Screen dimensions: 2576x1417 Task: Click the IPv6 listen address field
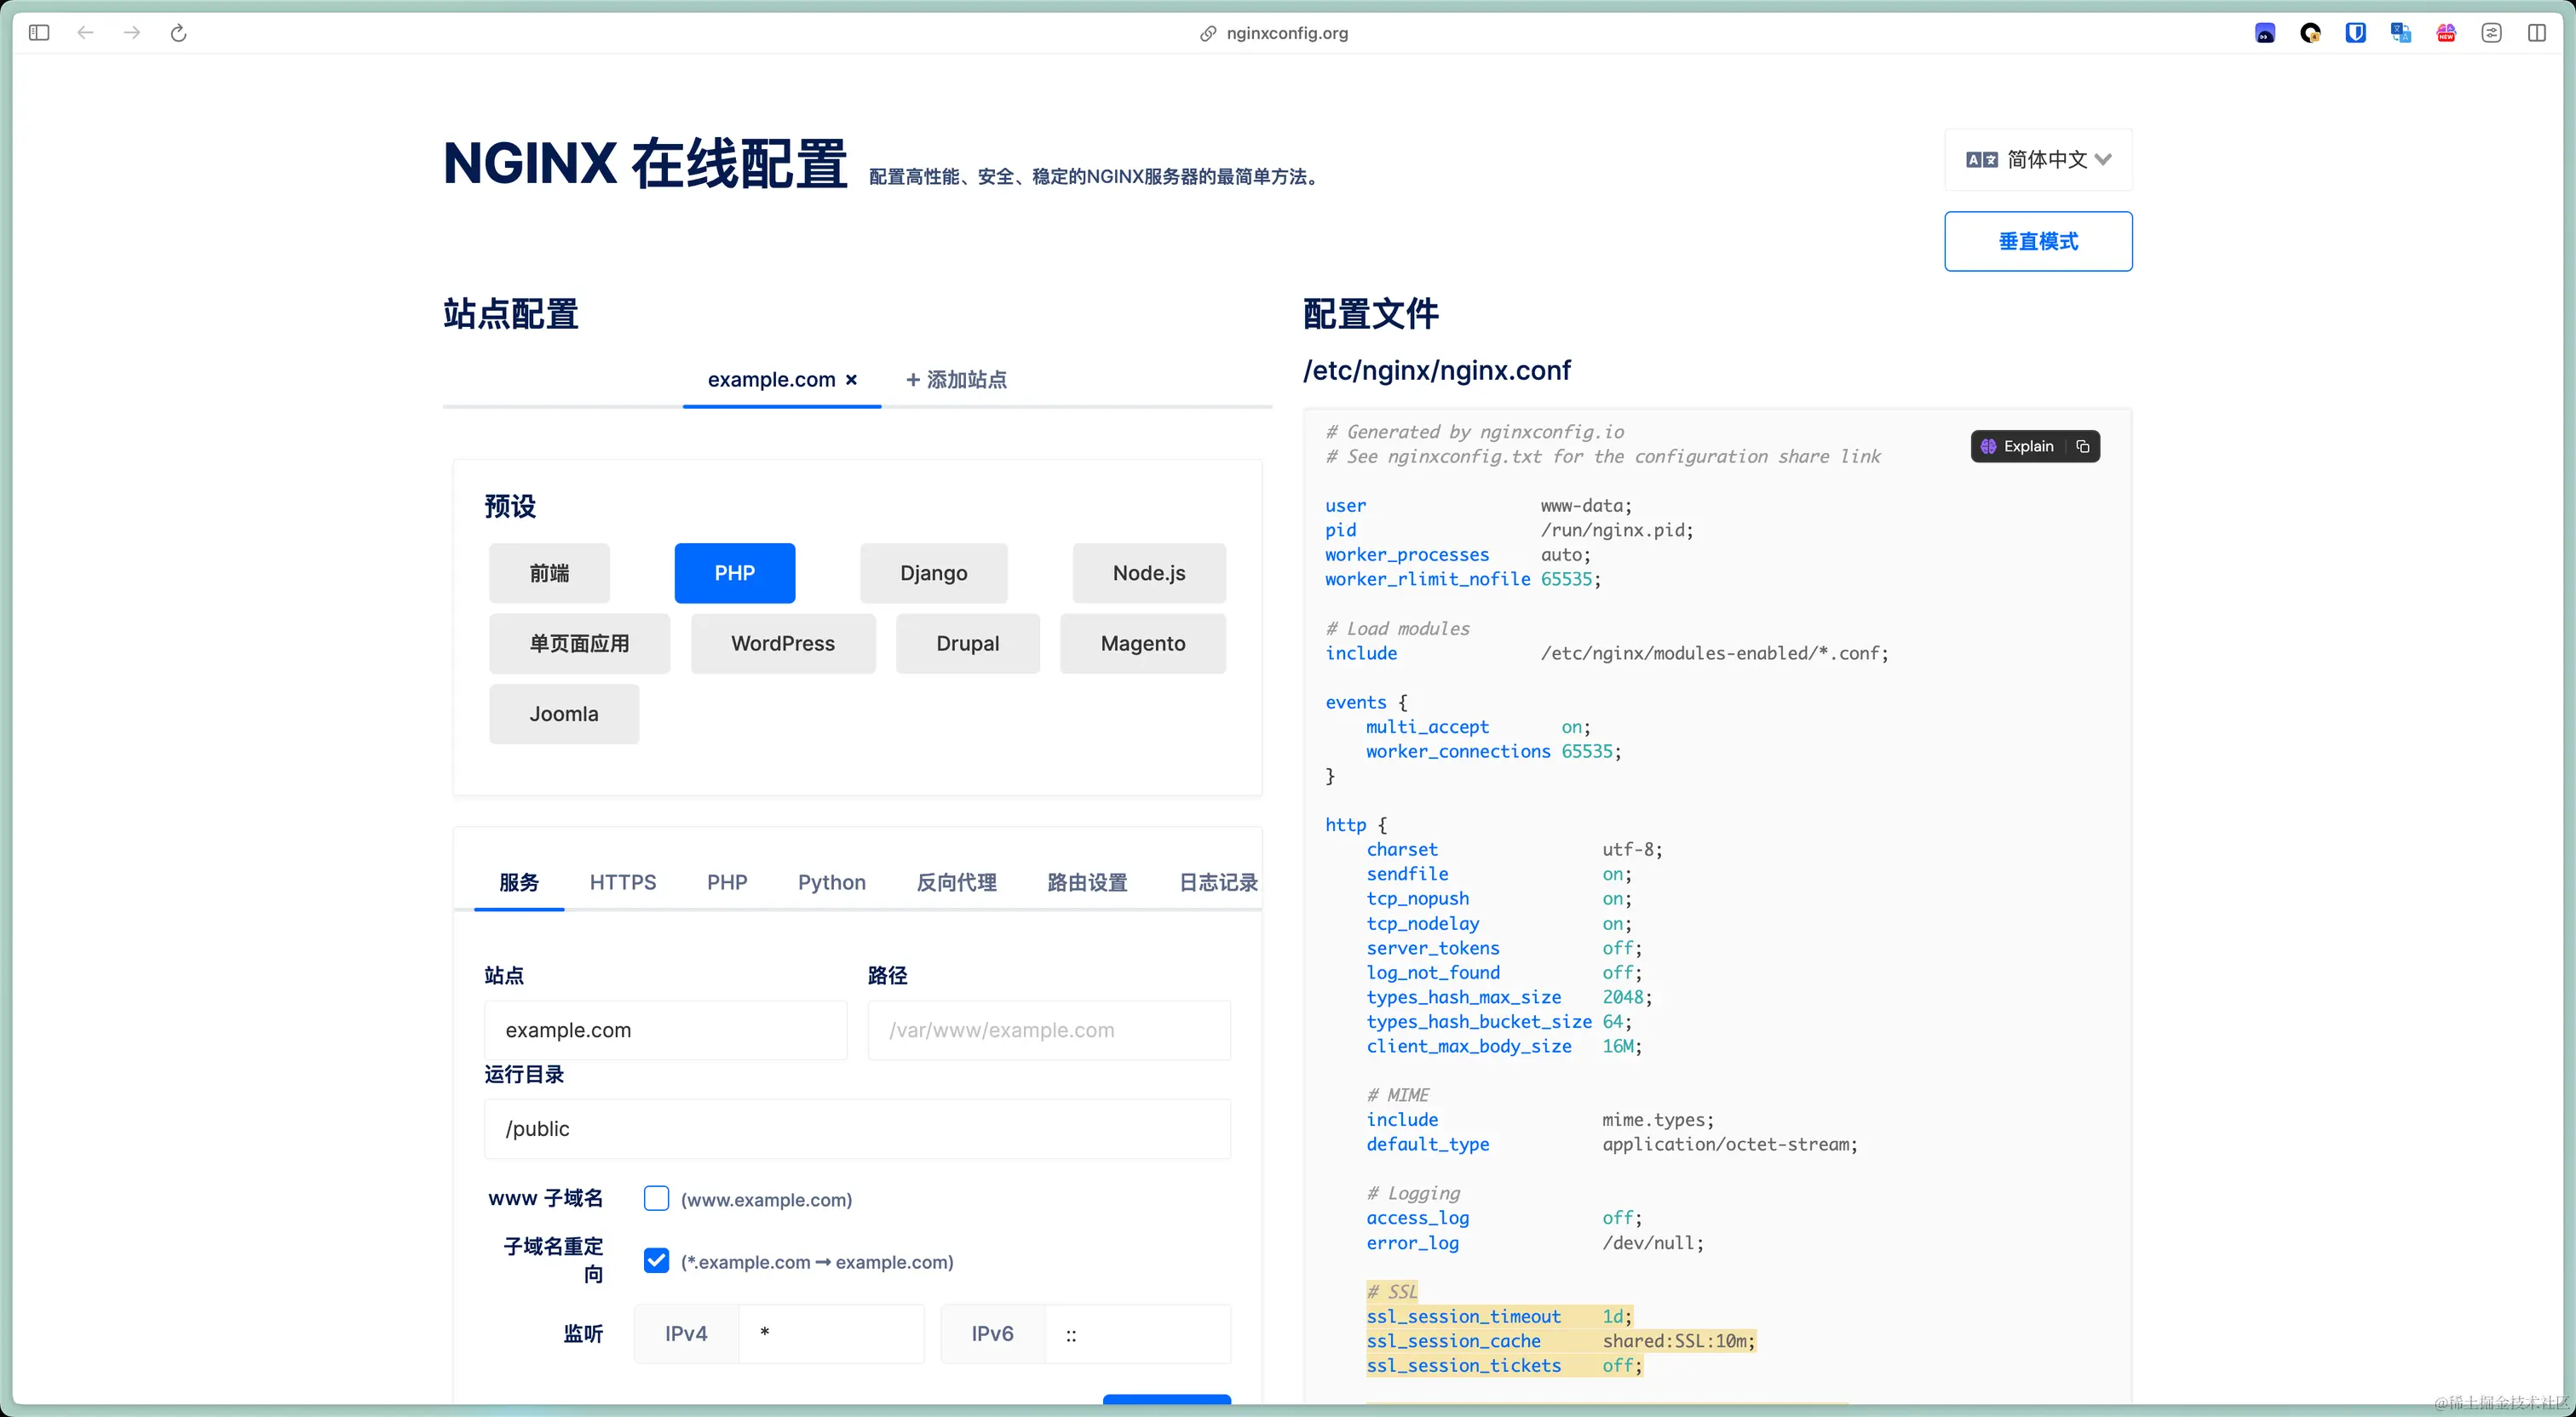pyautogui.click(x=1138, y=1334)
